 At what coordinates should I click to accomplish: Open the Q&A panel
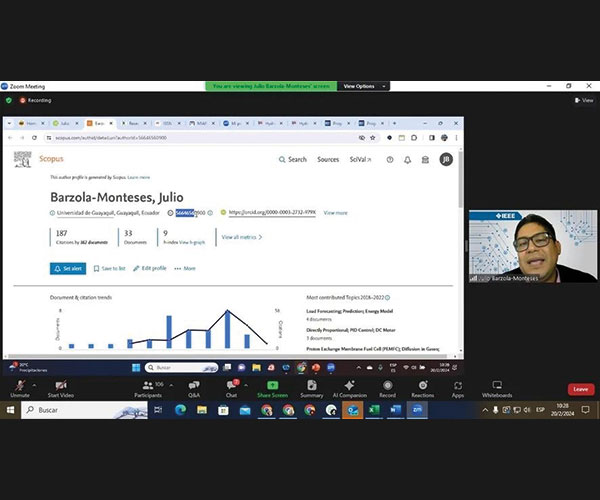point(194,389)
